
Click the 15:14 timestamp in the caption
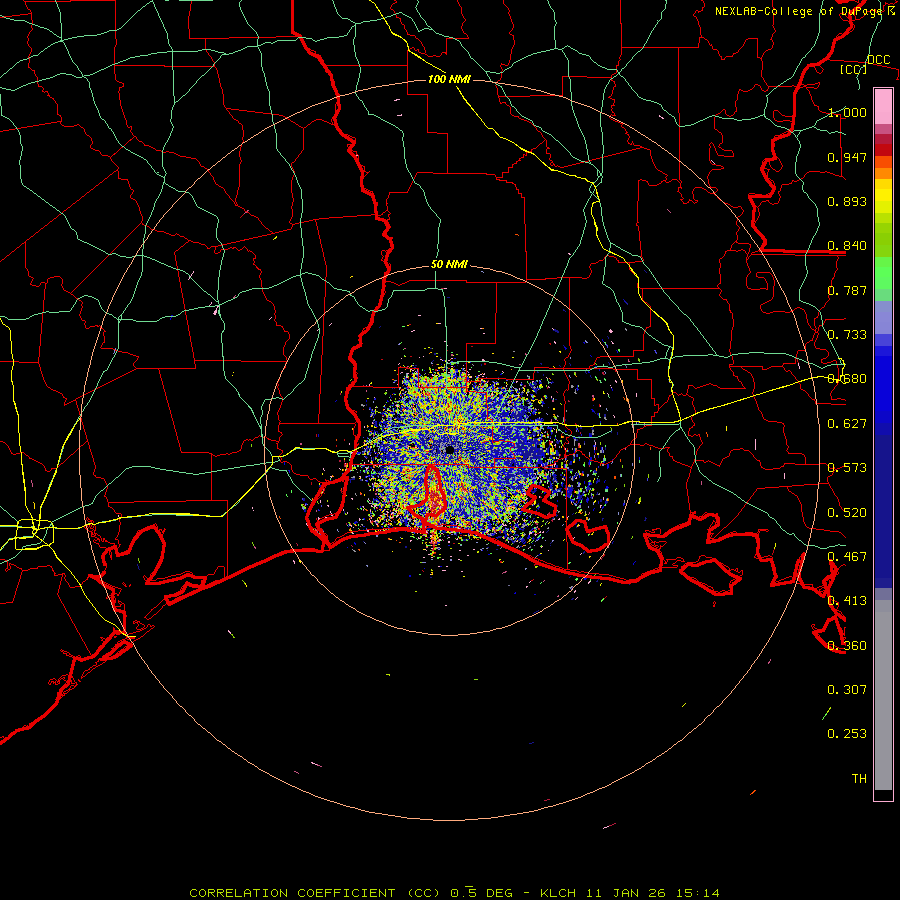697,893
